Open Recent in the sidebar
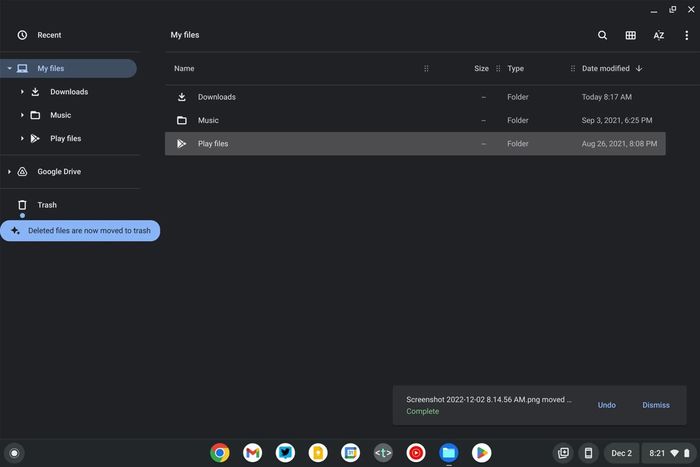 click(x=49, y=35)
